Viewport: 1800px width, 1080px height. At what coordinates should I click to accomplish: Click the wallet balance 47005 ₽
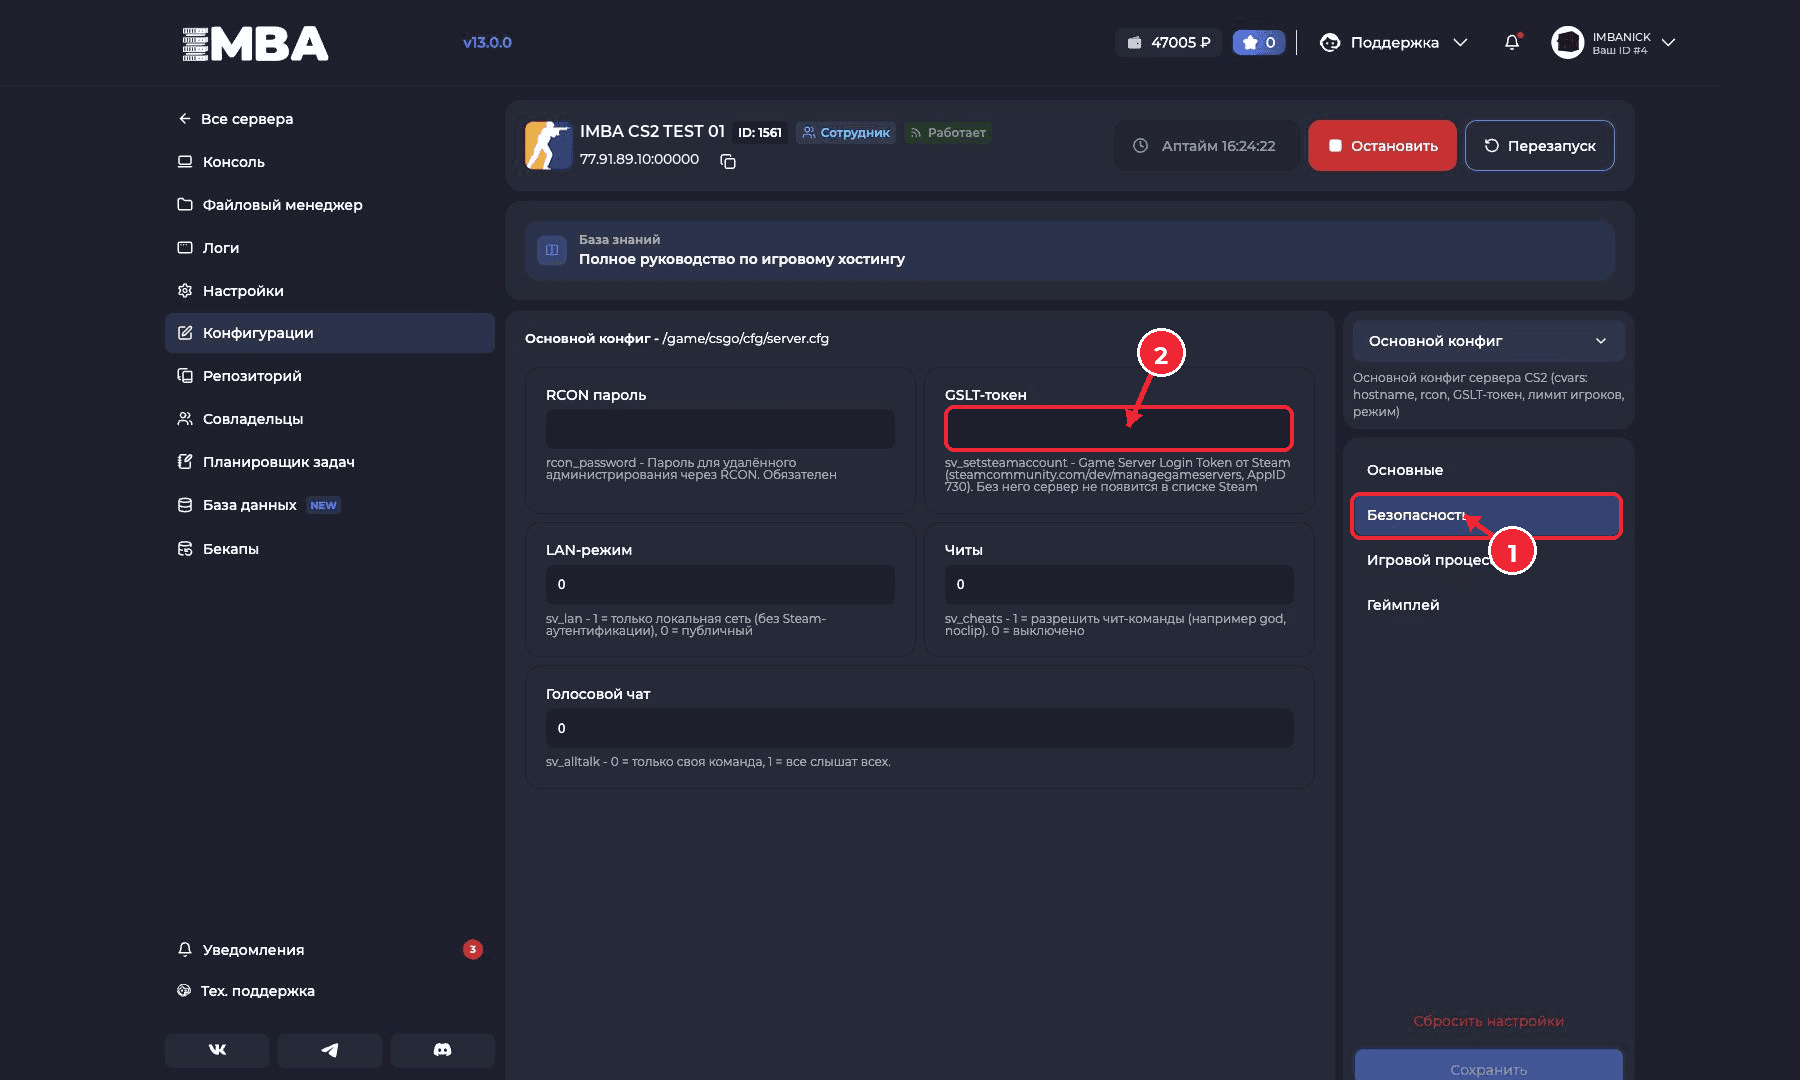[1168, 42]
